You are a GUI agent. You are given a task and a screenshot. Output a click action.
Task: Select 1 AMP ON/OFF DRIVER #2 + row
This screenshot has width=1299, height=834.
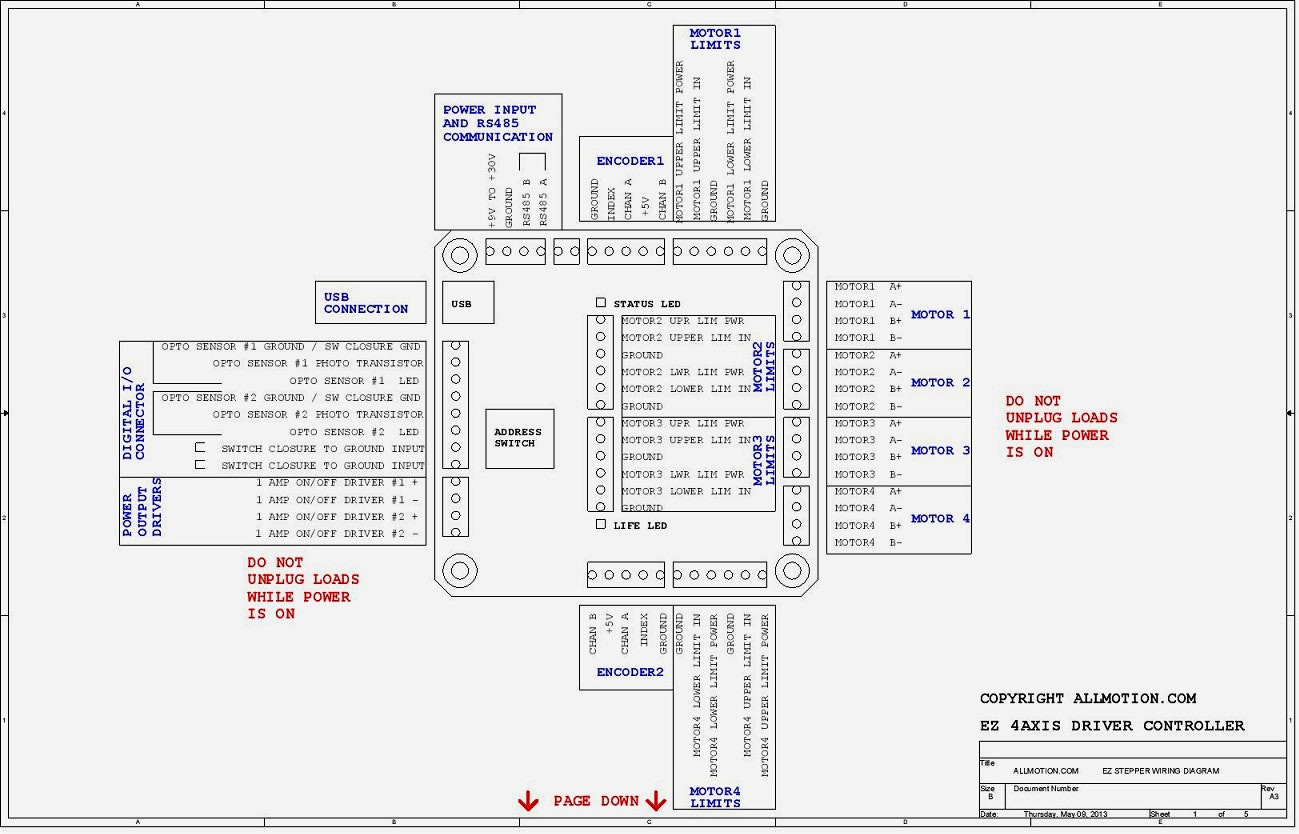click(x=337, y=517)
